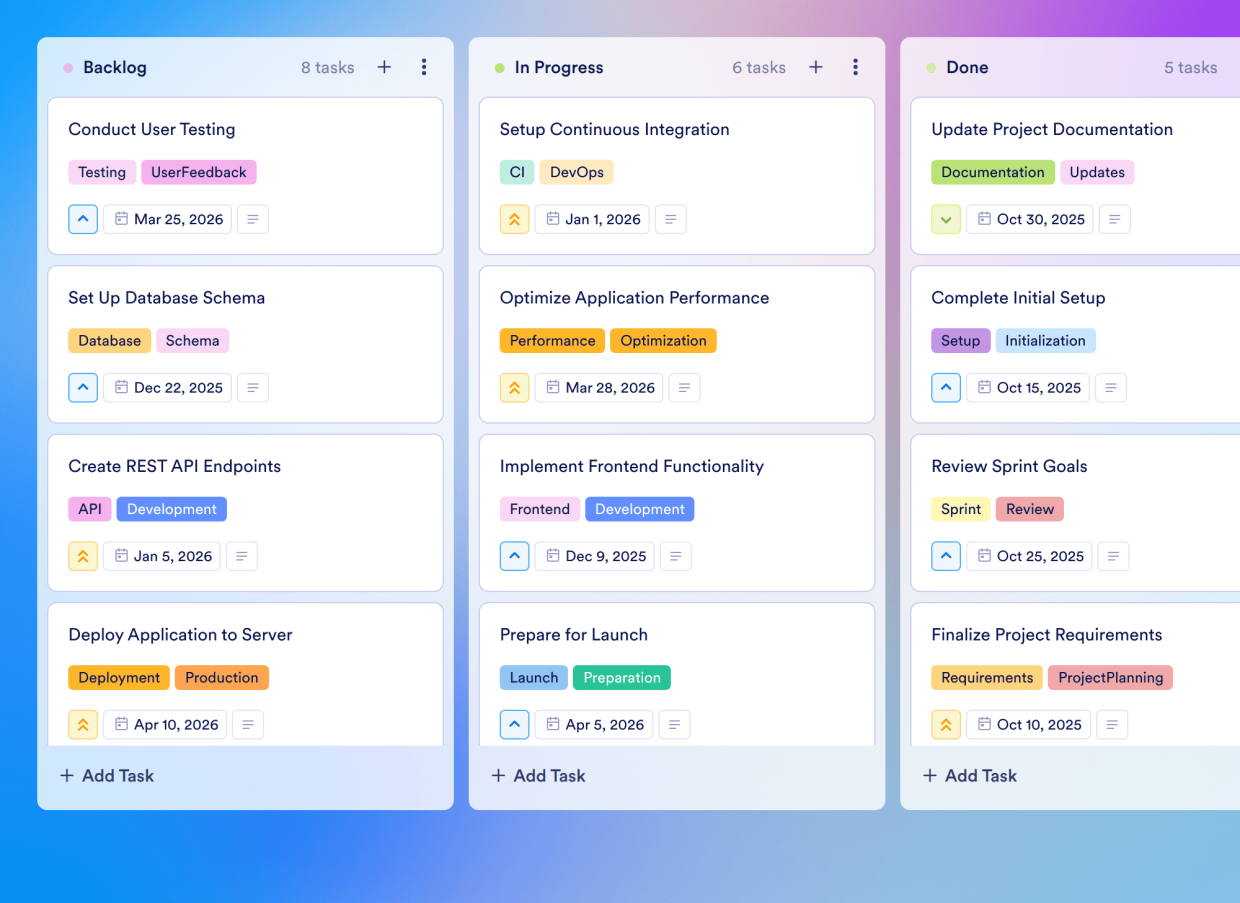The width and height of the screenshot is (1240, 903).
Task: Toggle priority on Create REST API Endpoints
Action: (x=83, y=556)
